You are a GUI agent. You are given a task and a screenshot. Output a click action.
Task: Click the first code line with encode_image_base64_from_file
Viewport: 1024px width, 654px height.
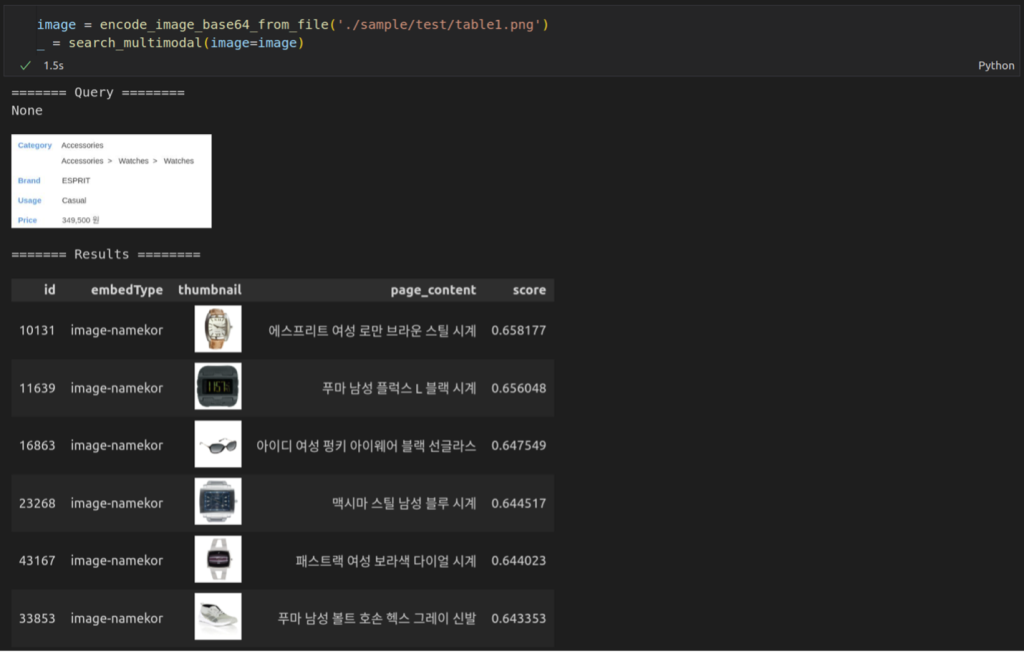pyautogui.click(x=293, y=24)
